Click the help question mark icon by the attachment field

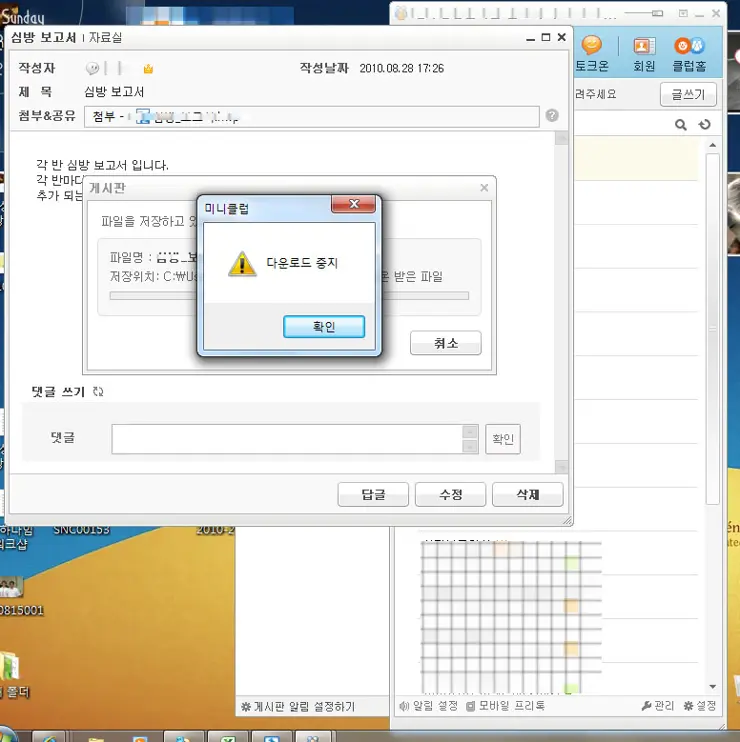pyautogui.click(x=552, y=116)
